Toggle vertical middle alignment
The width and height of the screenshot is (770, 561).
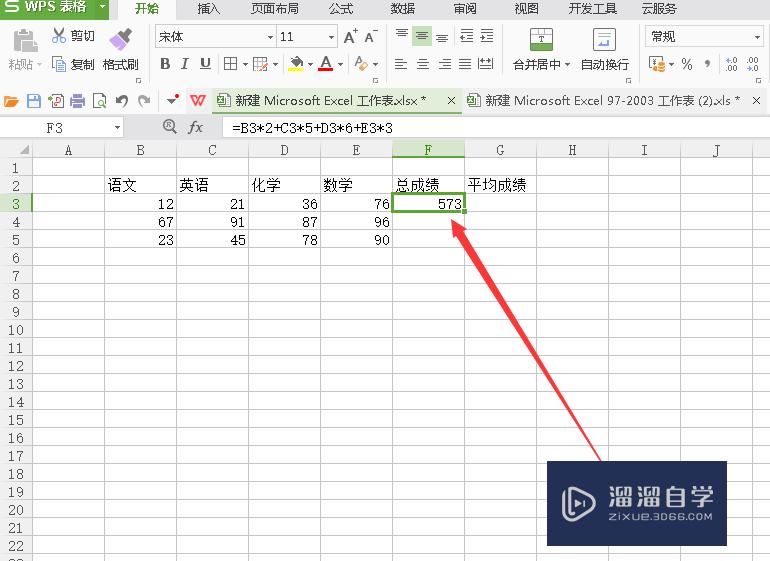(x=422, y=36)
